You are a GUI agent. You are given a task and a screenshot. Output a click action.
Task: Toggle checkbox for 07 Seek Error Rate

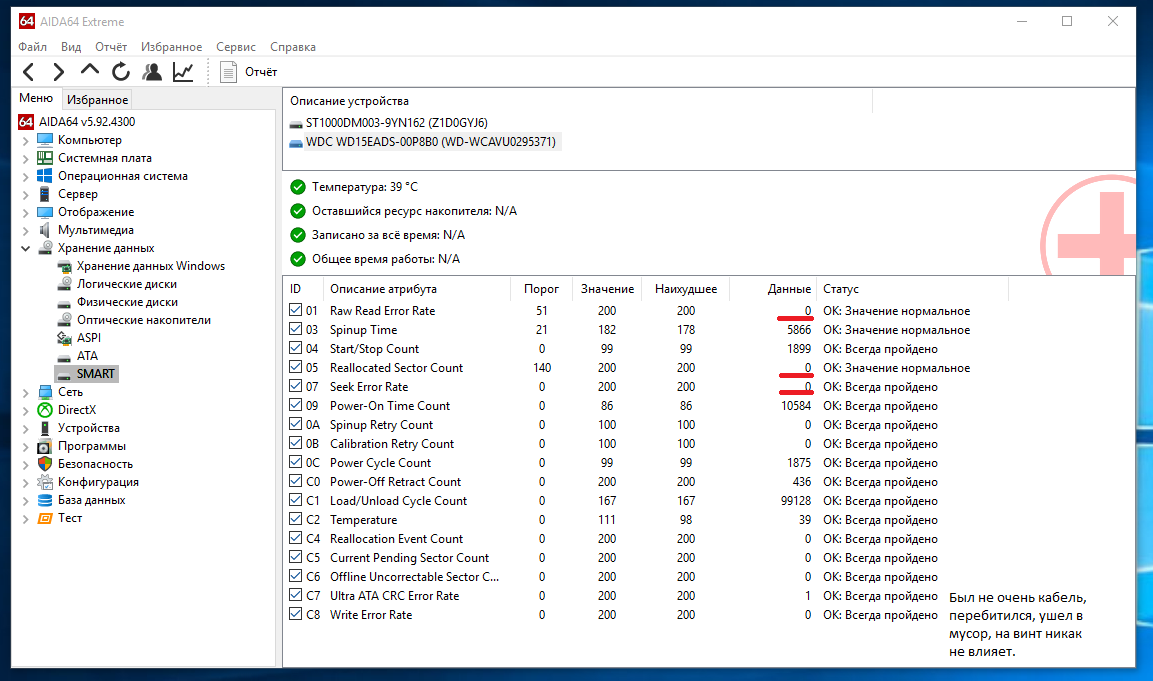tap(296, 387)
